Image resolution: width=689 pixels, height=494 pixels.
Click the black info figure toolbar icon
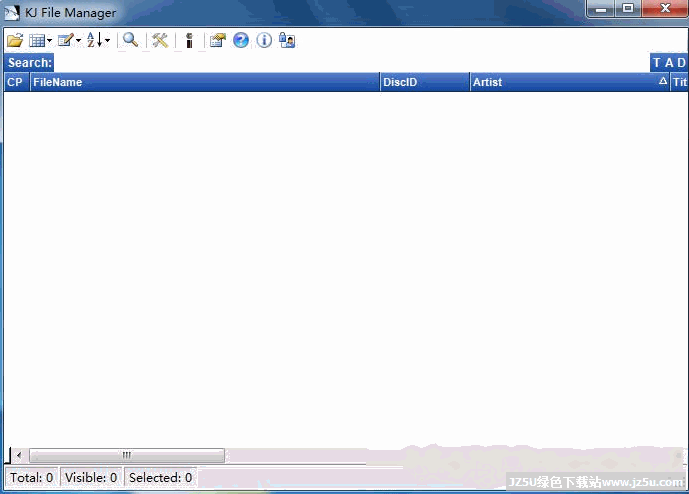tap(189, 40)
